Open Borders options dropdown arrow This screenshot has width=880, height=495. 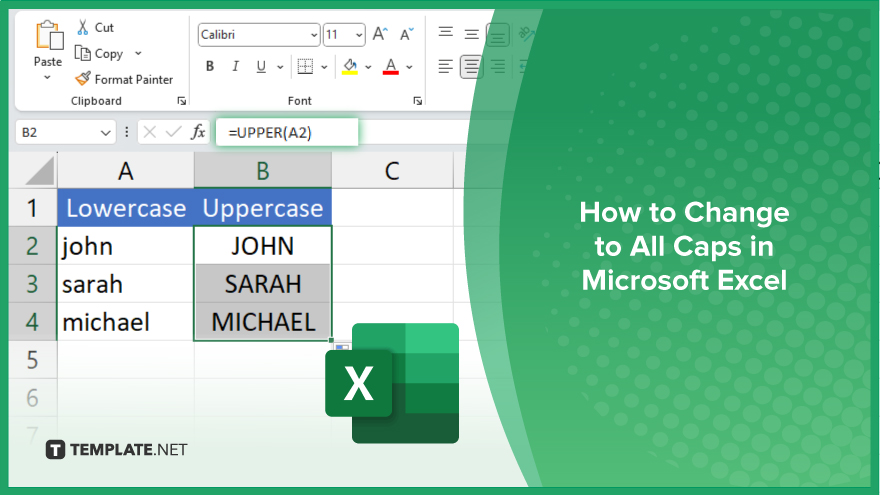[x=324, y=67]
